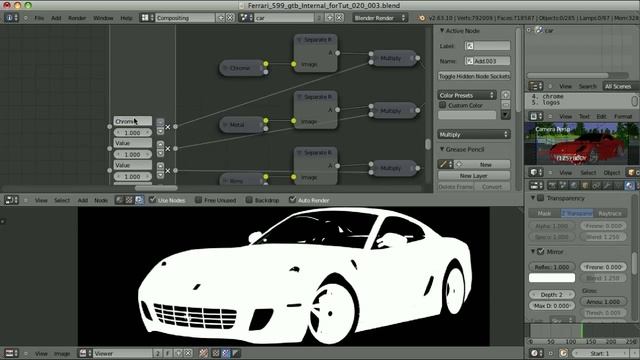640x360 pixels.
Task: Open the Modifiers wrench tab icon
Action: [x=607, y=186]
